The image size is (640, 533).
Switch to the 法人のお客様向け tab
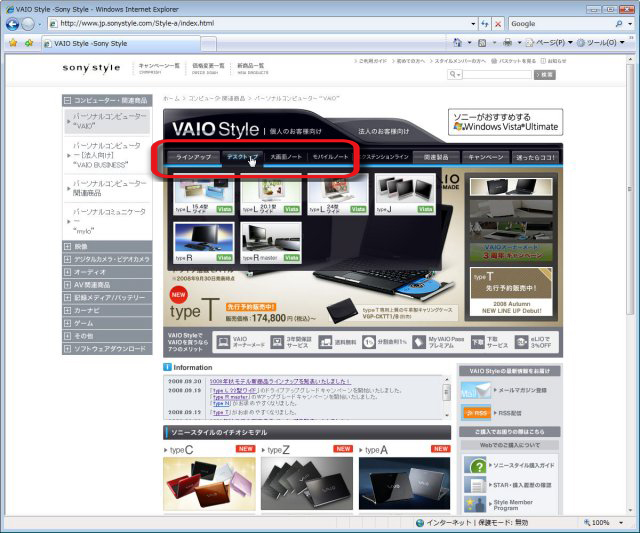[x=383, y=131]
